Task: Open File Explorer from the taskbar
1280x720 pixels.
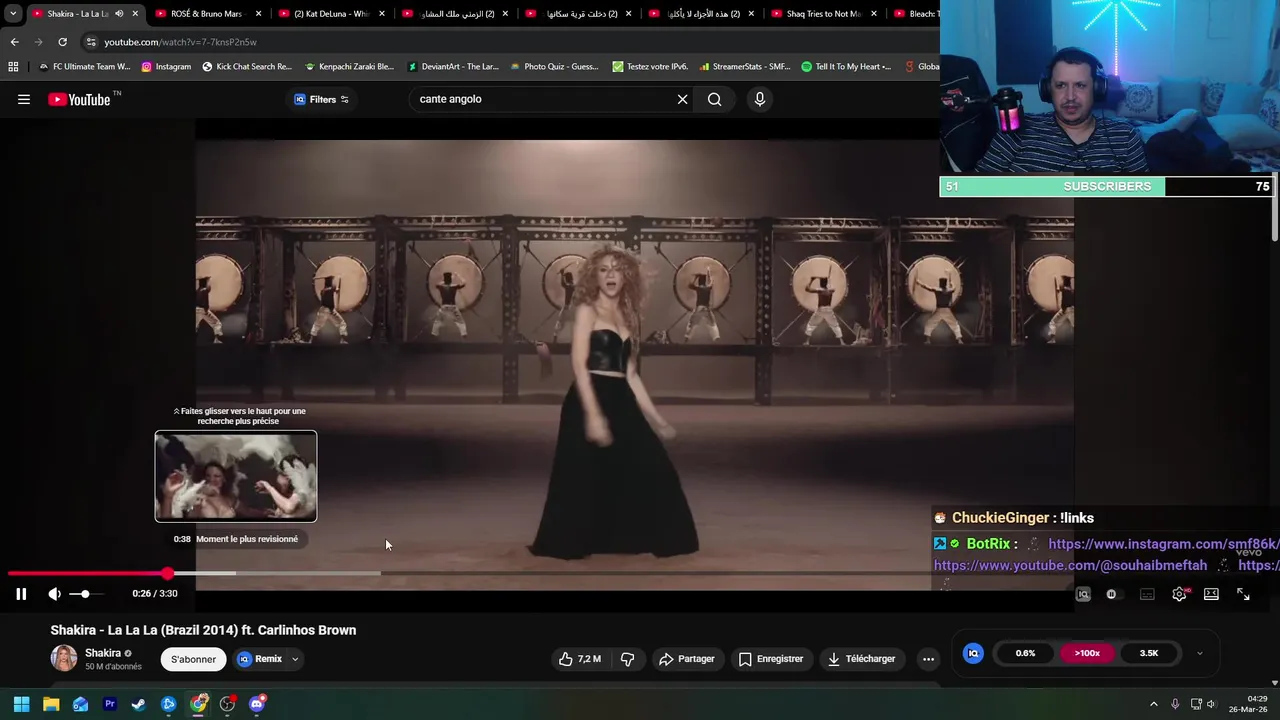Action: click(x=51, y=704)
